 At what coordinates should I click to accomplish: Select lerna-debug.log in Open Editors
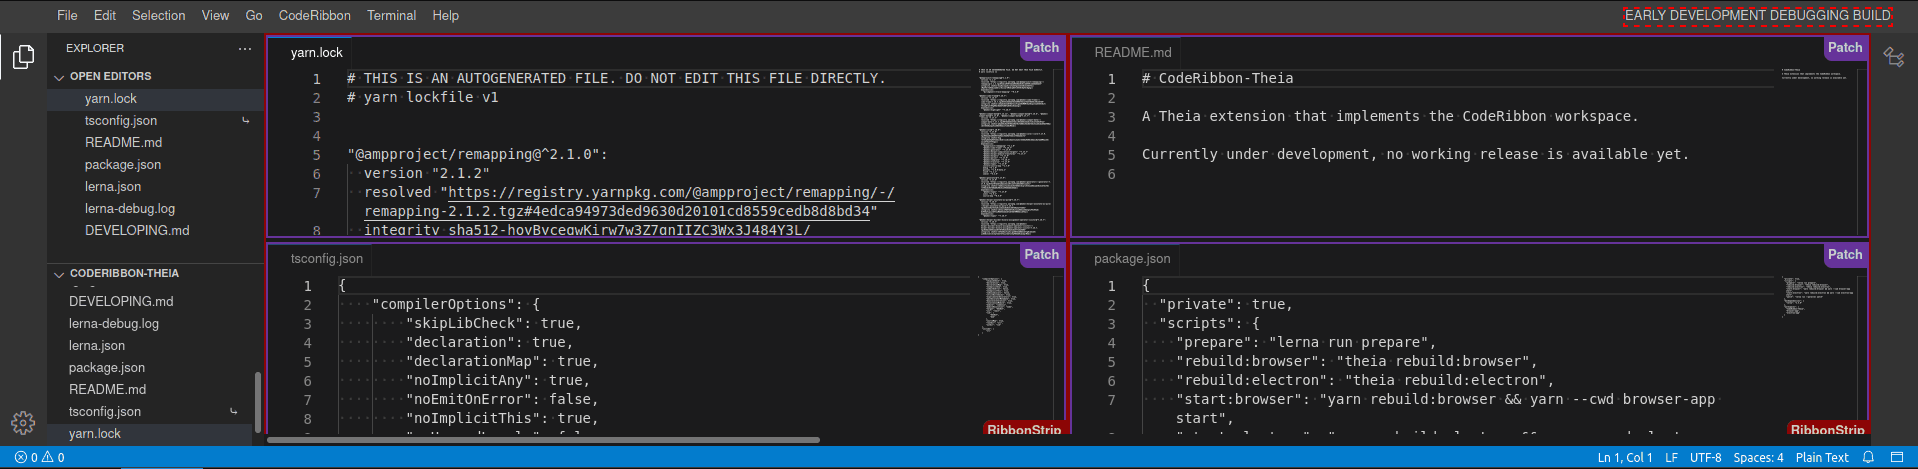155,209
